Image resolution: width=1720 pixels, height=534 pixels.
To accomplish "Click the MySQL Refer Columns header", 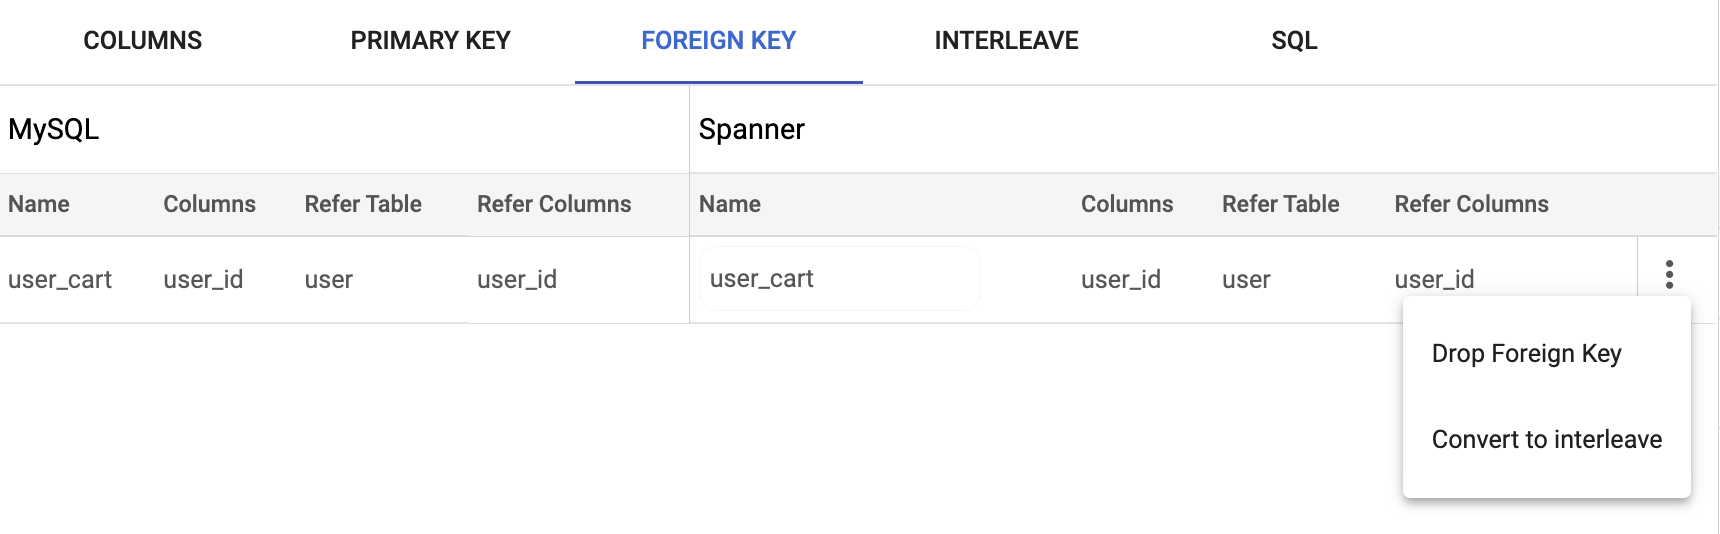I will click(554, 204).
